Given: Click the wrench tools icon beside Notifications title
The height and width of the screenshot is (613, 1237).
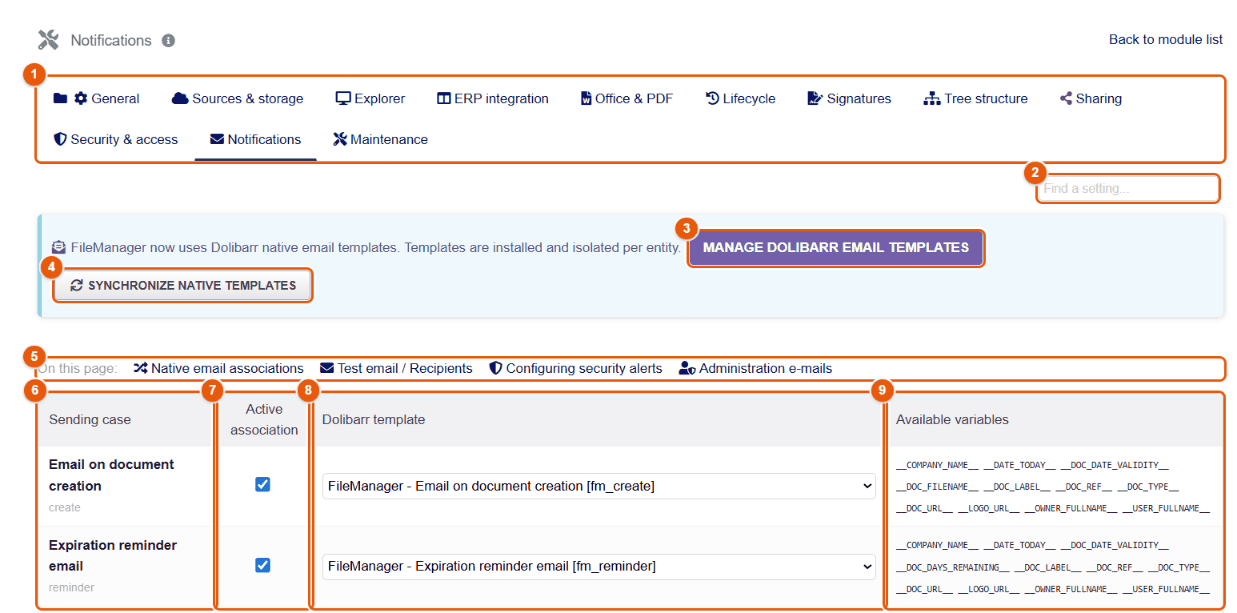Looking at the screenshot, I should tap(48, 40).
